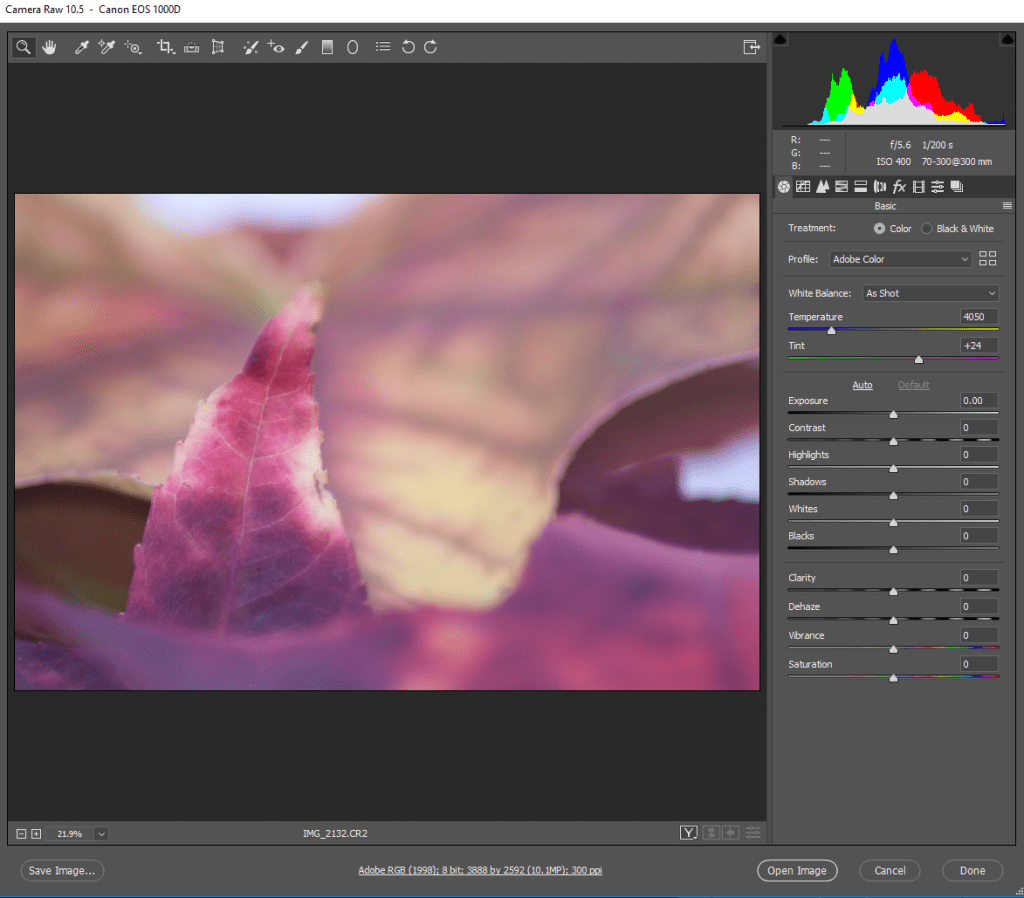Click the Open Image button
This screenshot has width=1024, height=898.
click(x=796, y=871)
